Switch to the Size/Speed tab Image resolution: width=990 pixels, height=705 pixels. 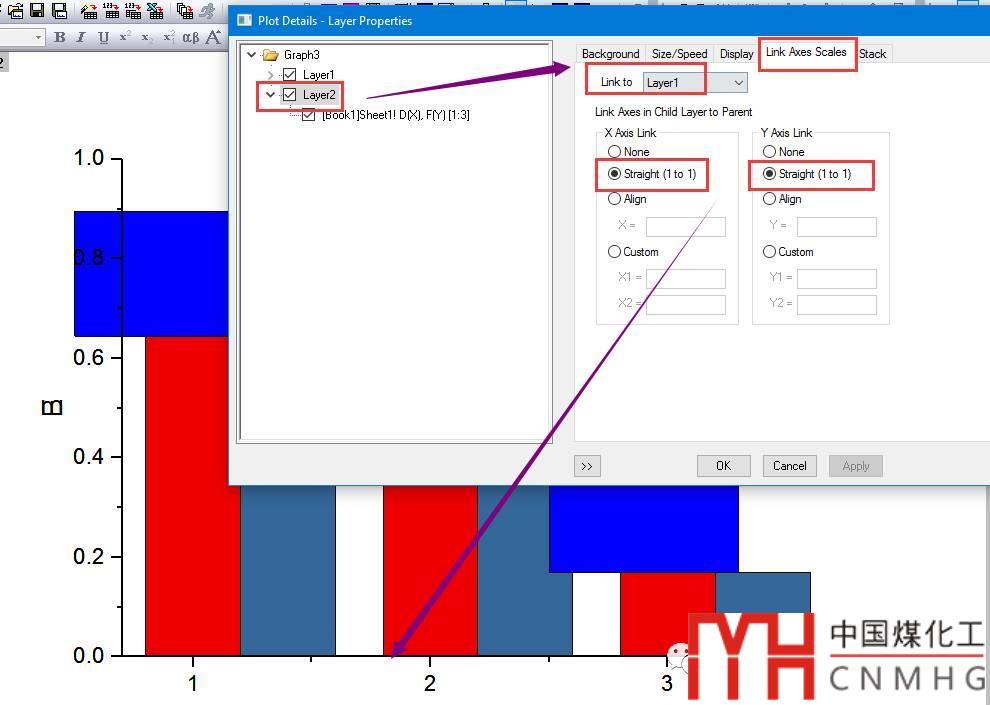(679, 54)
